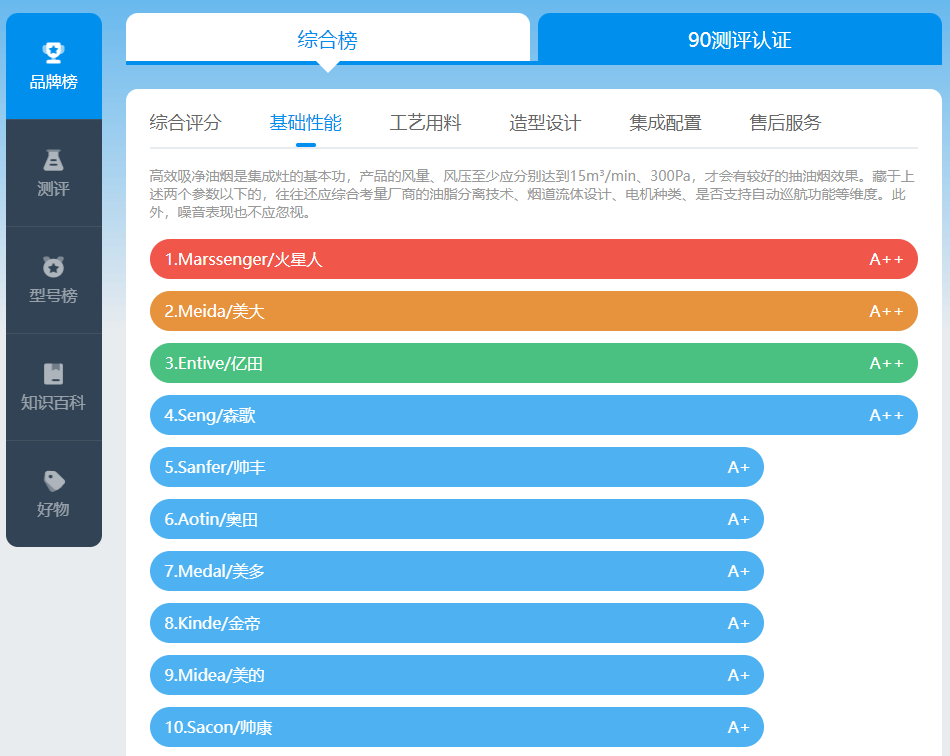This screenshot has height=756, width=950.
Task: Open the 9.Midea/美的 ranking bar
Action: coord(457,675)
